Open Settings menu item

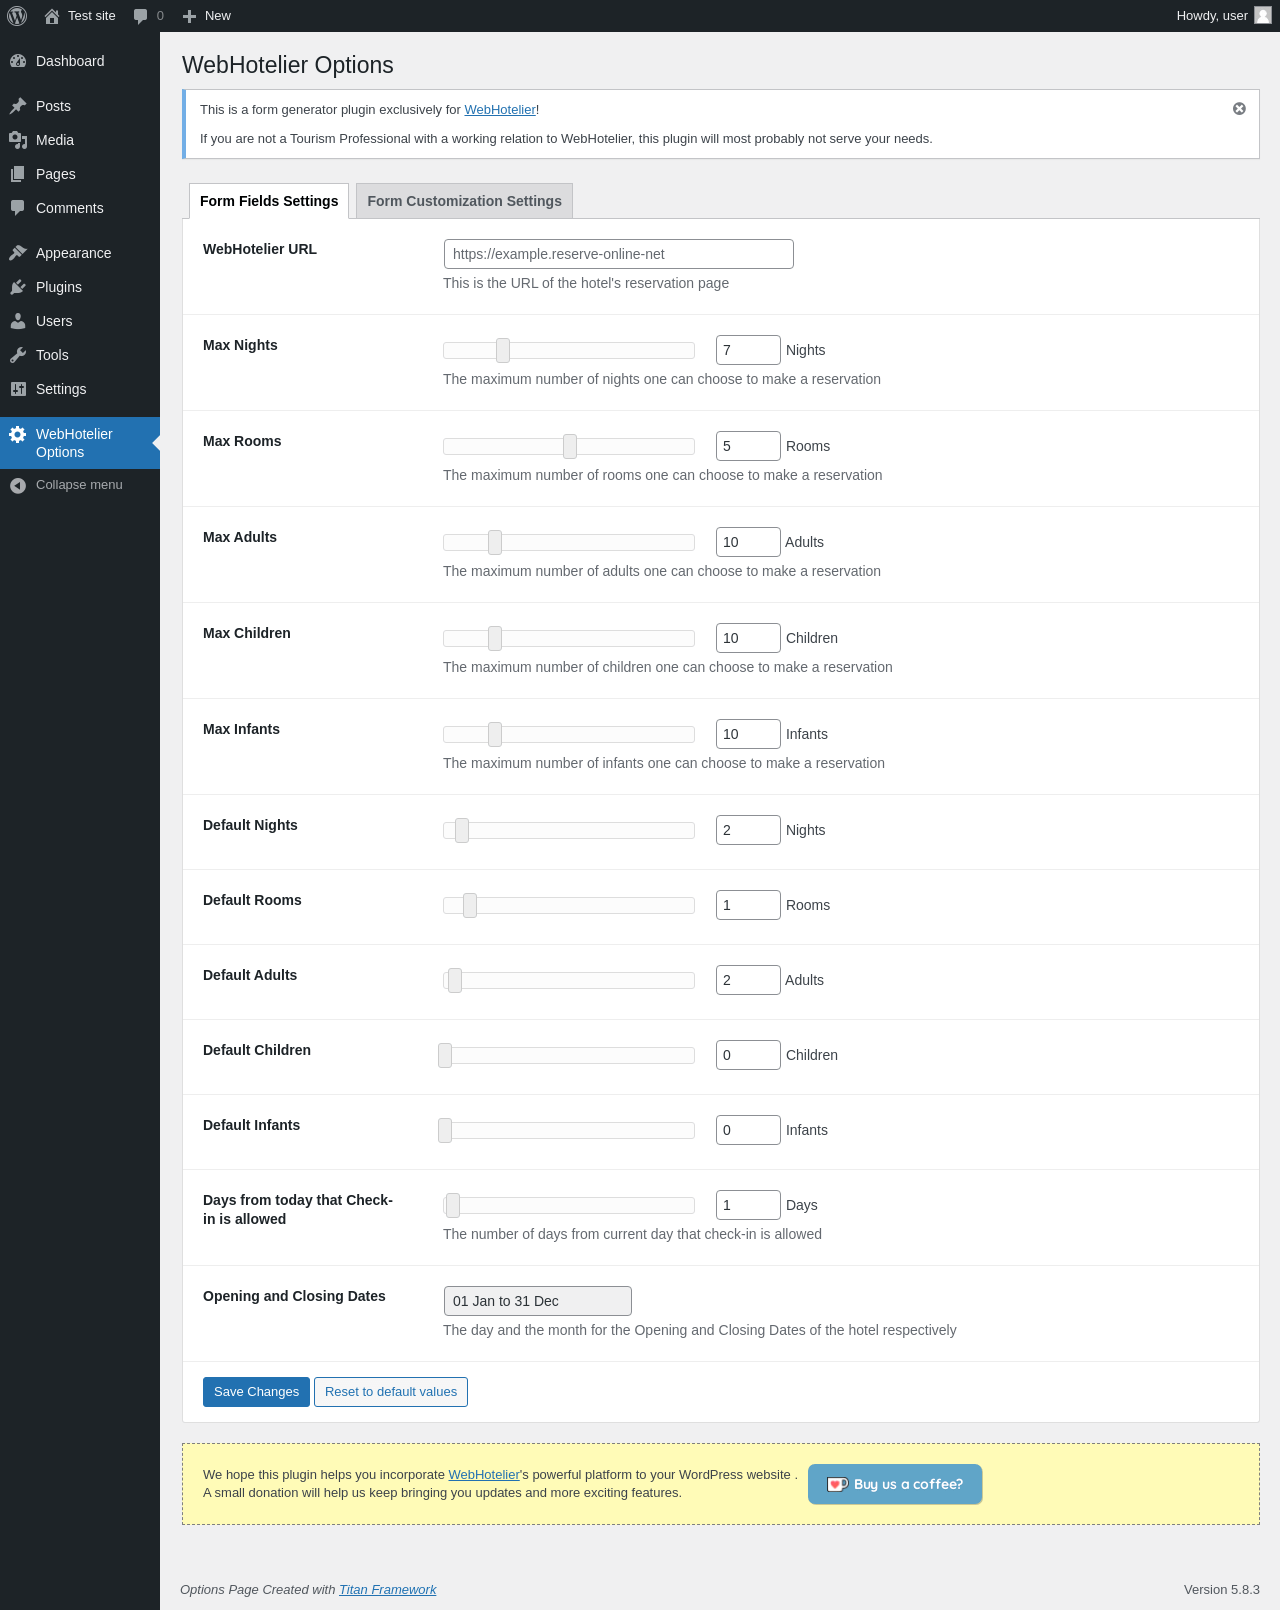click(x=80, y=389)
